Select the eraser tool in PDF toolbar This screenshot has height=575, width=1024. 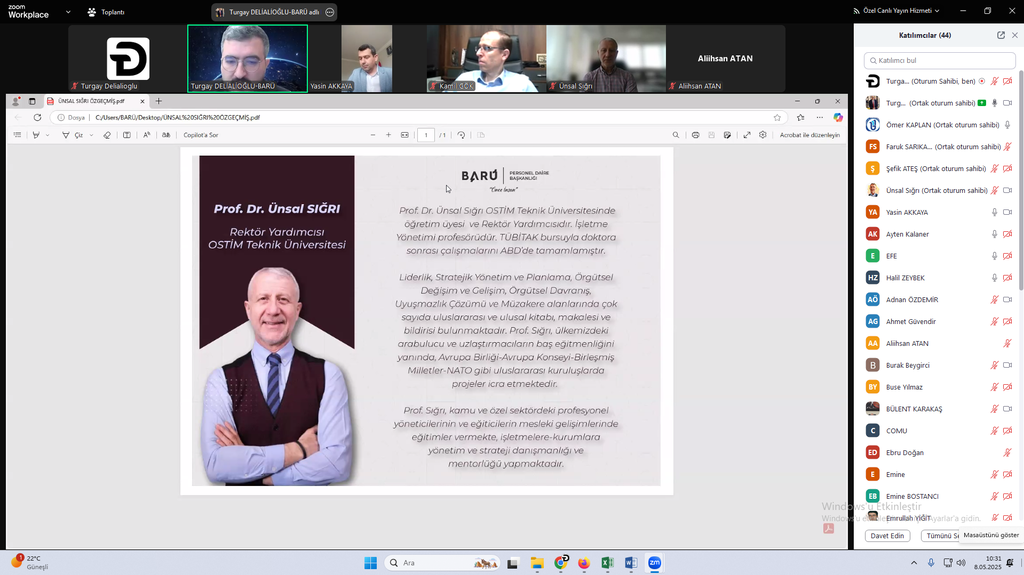click(x=107, y=135)
